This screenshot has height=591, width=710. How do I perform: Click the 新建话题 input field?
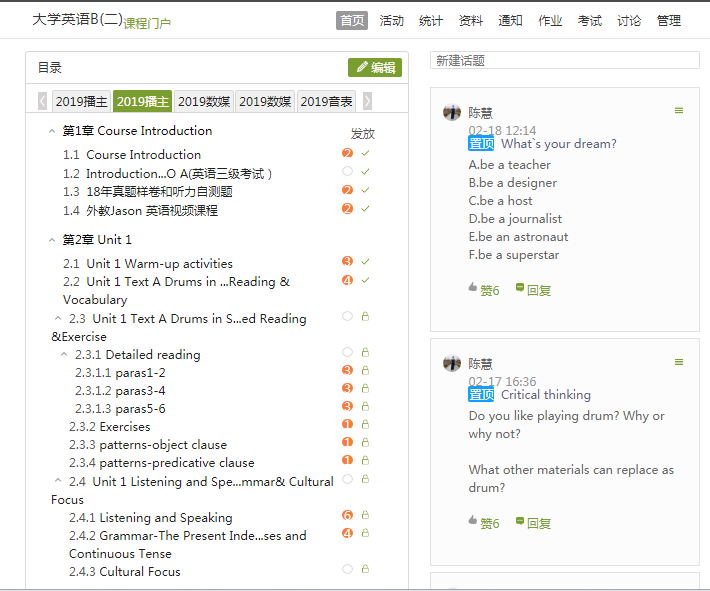pyautogui.click(x=565, y=60)
